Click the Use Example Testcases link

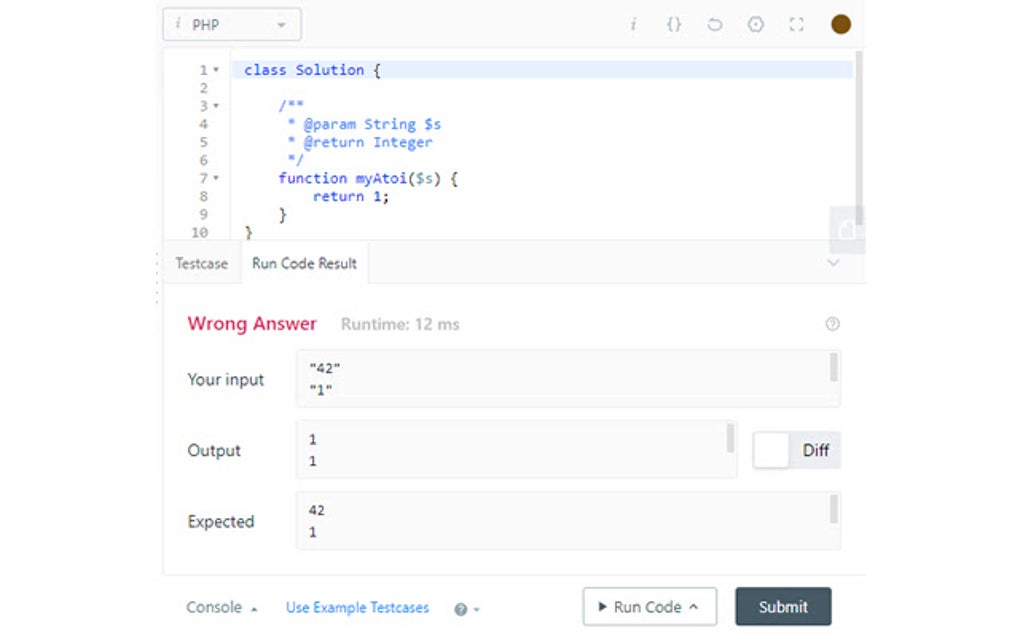357,607
